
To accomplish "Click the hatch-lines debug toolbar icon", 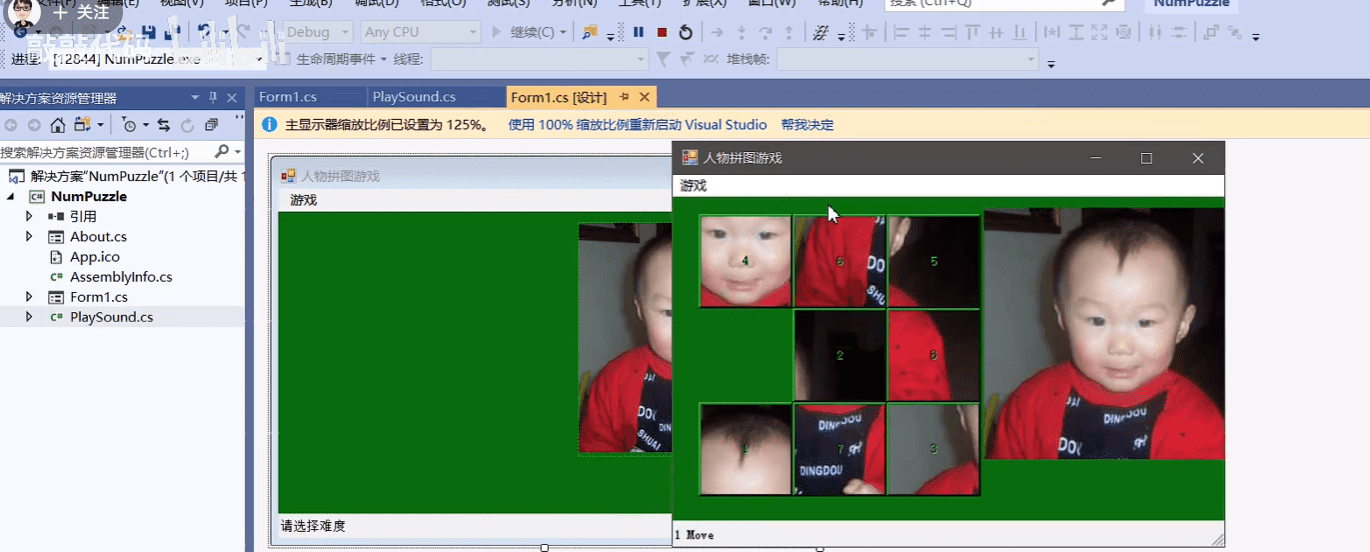I will pos(820,32).
